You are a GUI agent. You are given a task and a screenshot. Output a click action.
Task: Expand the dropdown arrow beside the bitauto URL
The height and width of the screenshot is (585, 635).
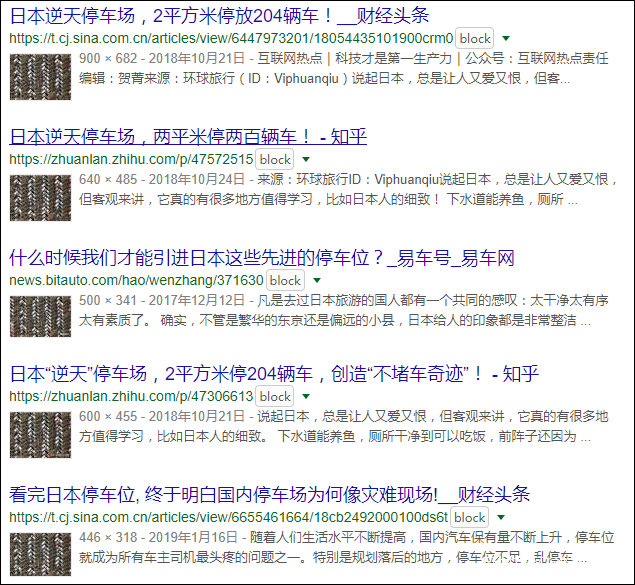click(317, 281)
